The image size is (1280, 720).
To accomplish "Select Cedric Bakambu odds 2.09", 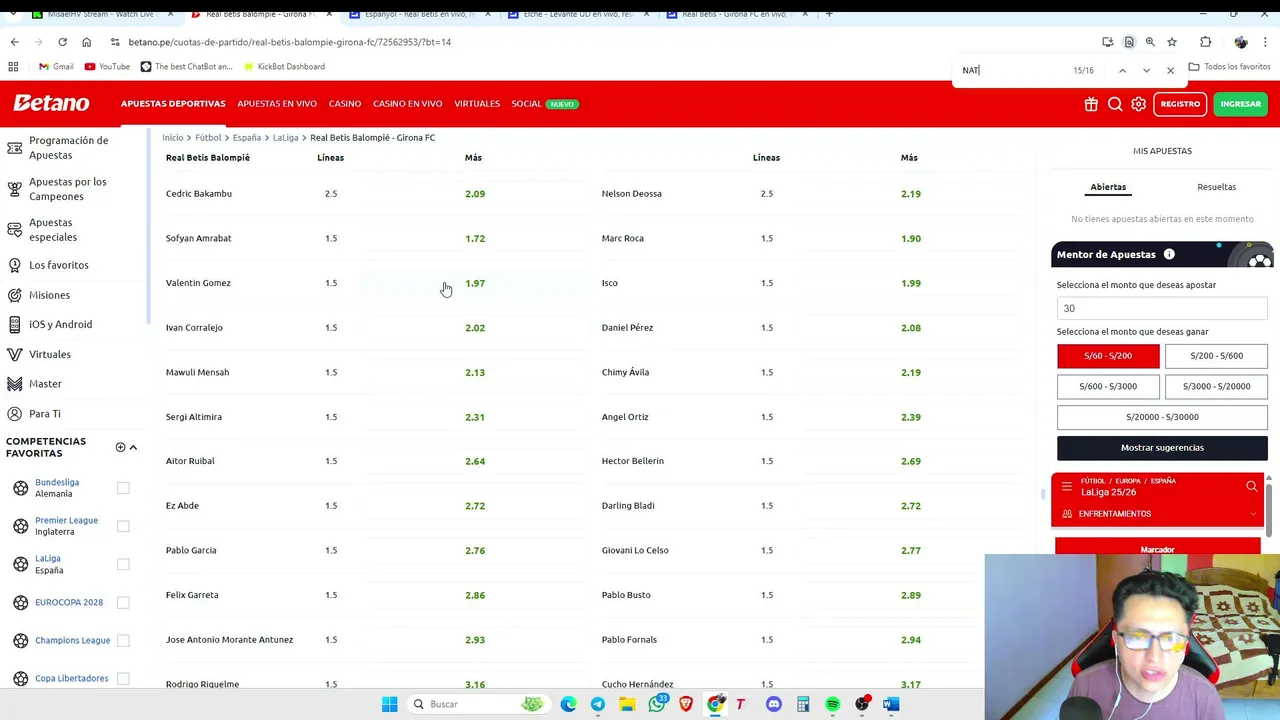I will (475, 194).
